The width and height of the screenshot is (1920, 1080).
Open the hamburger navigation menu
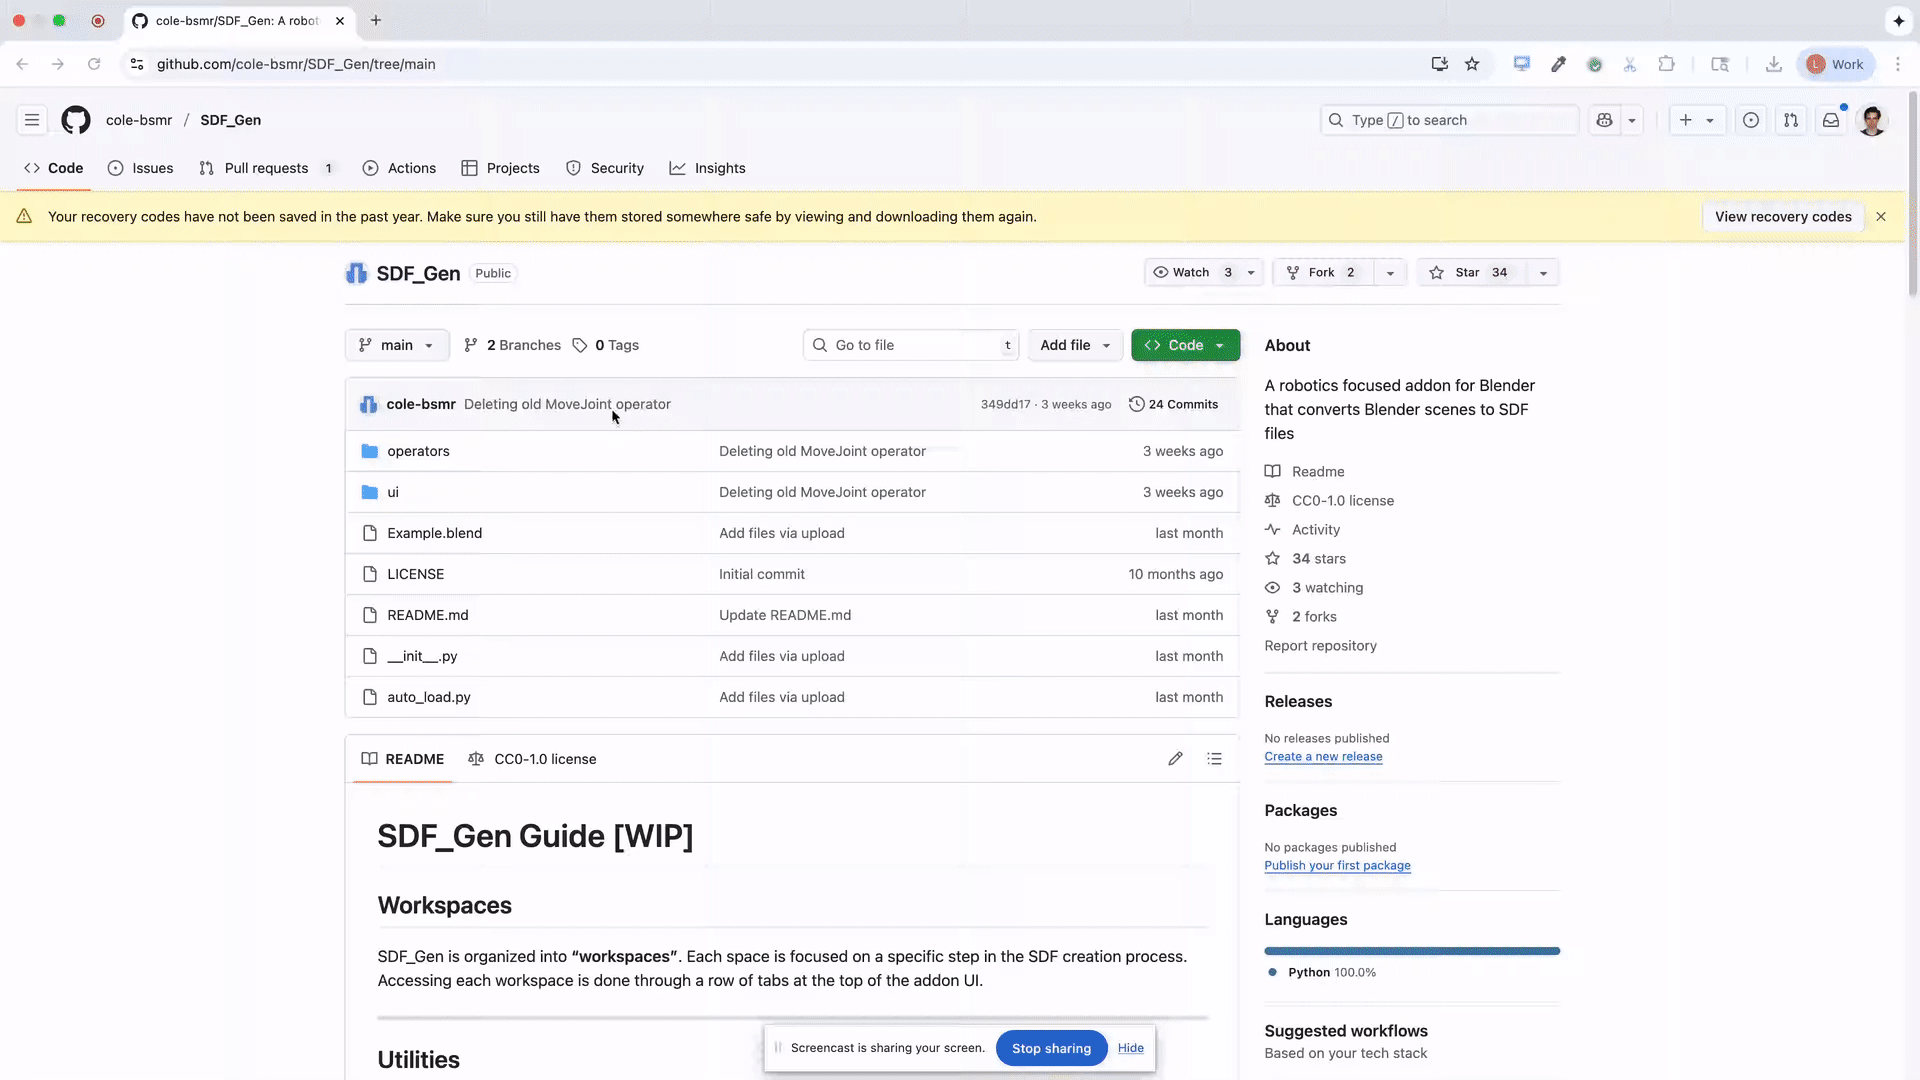click(x=32, y=120)
